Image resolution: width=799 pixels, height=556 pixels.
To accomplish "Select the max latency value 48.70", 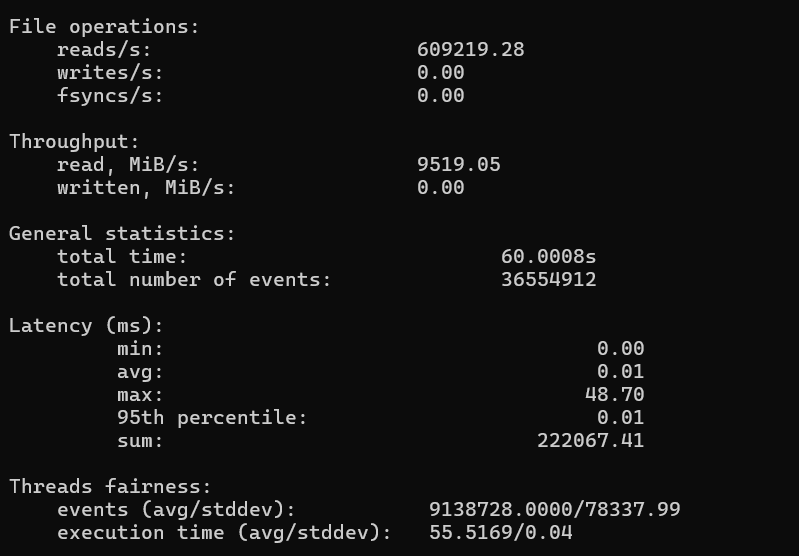I will click(x=615, y=394).
